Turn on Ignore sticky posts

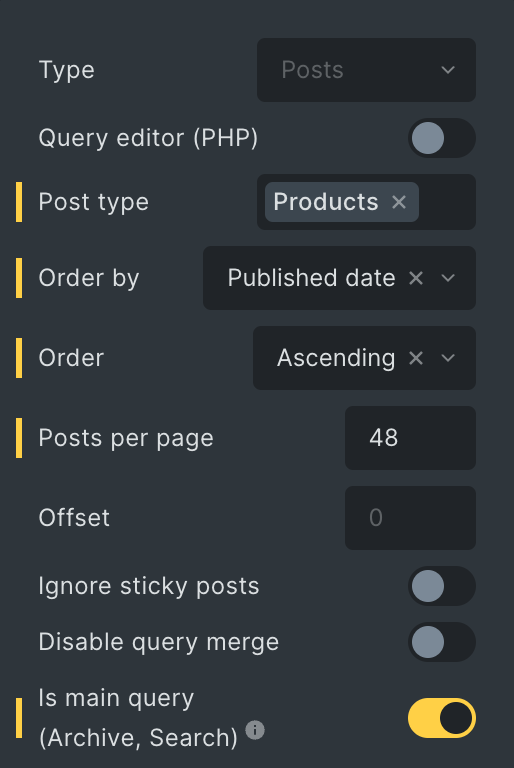(x=441, y=586)
